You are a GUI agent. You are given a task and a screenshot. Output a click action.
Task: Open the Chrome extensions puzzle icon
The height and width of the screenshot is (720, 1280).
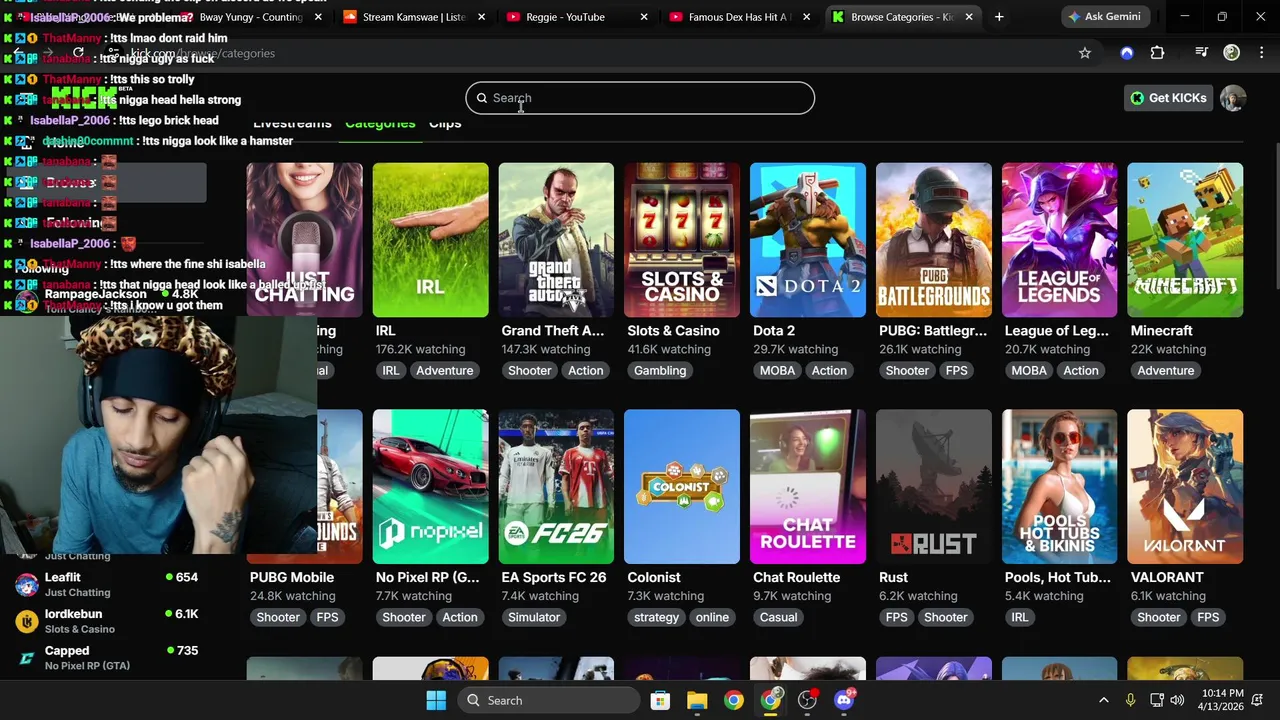click(1157, 53)
